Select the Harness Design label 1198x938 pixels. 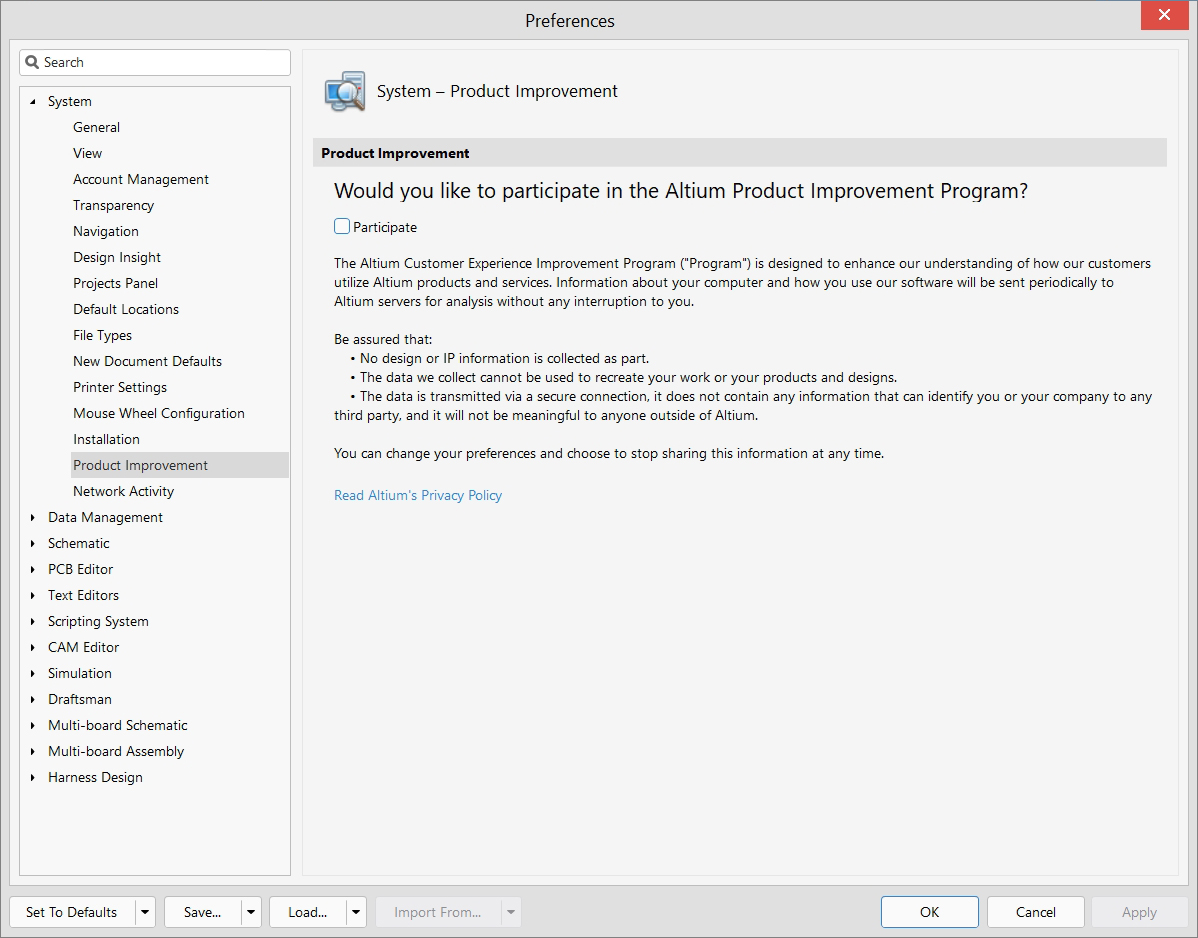96,777
